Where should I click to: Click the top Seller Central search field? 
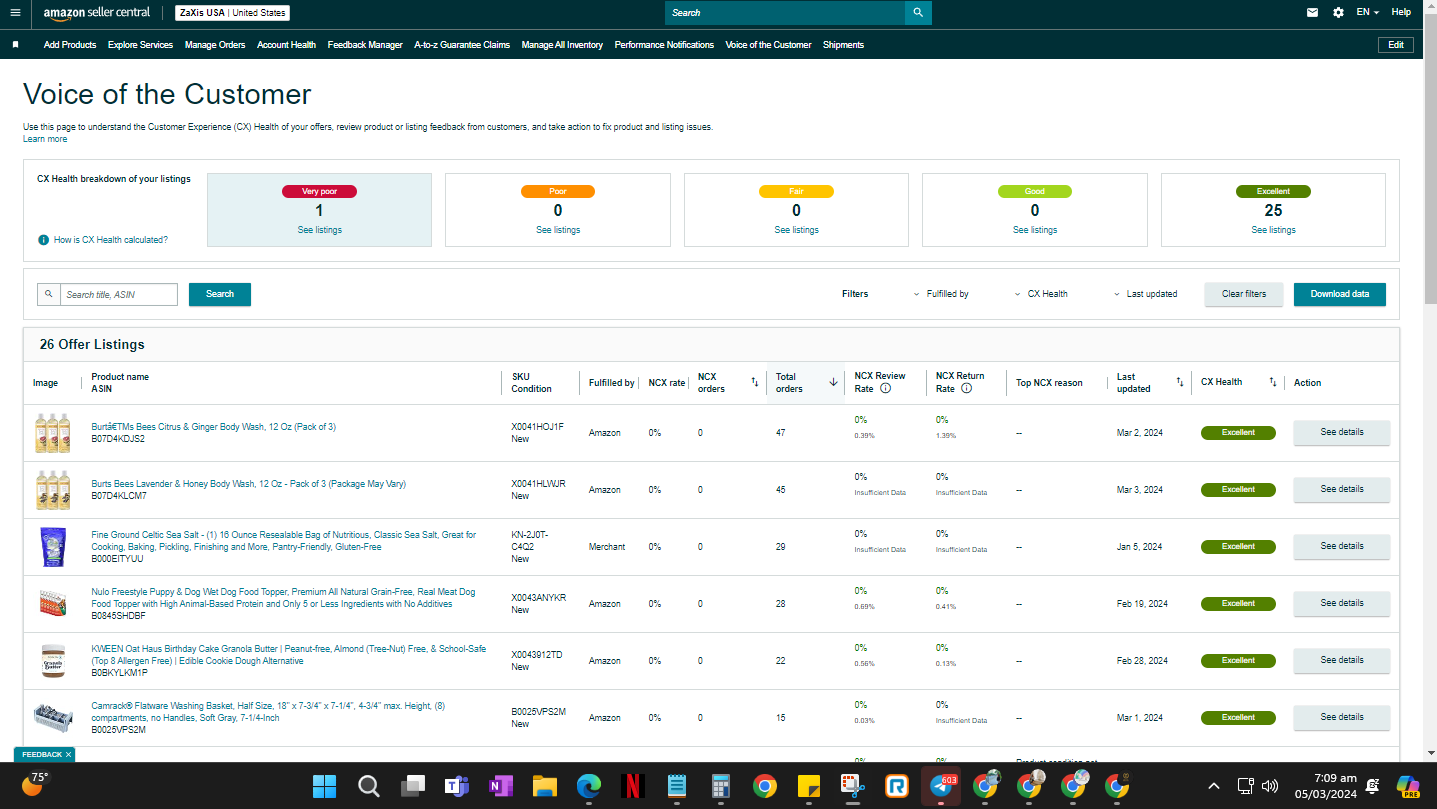785,13
